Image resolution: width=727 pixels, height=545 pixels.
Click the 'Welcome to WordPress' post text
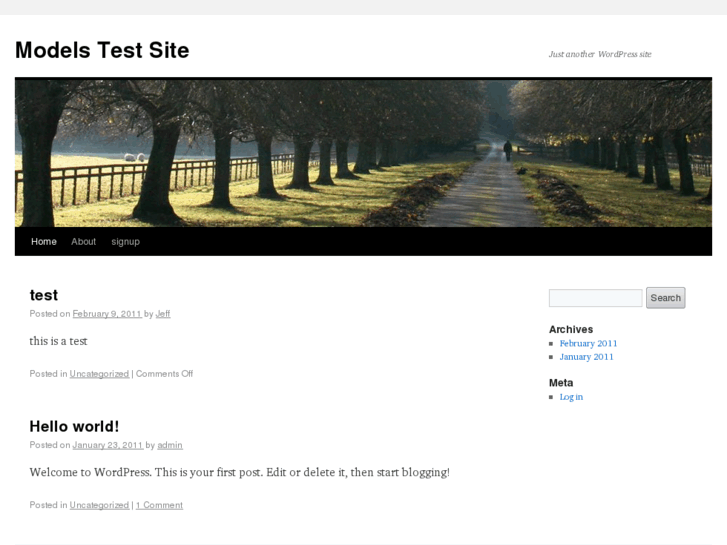point(240,473)
